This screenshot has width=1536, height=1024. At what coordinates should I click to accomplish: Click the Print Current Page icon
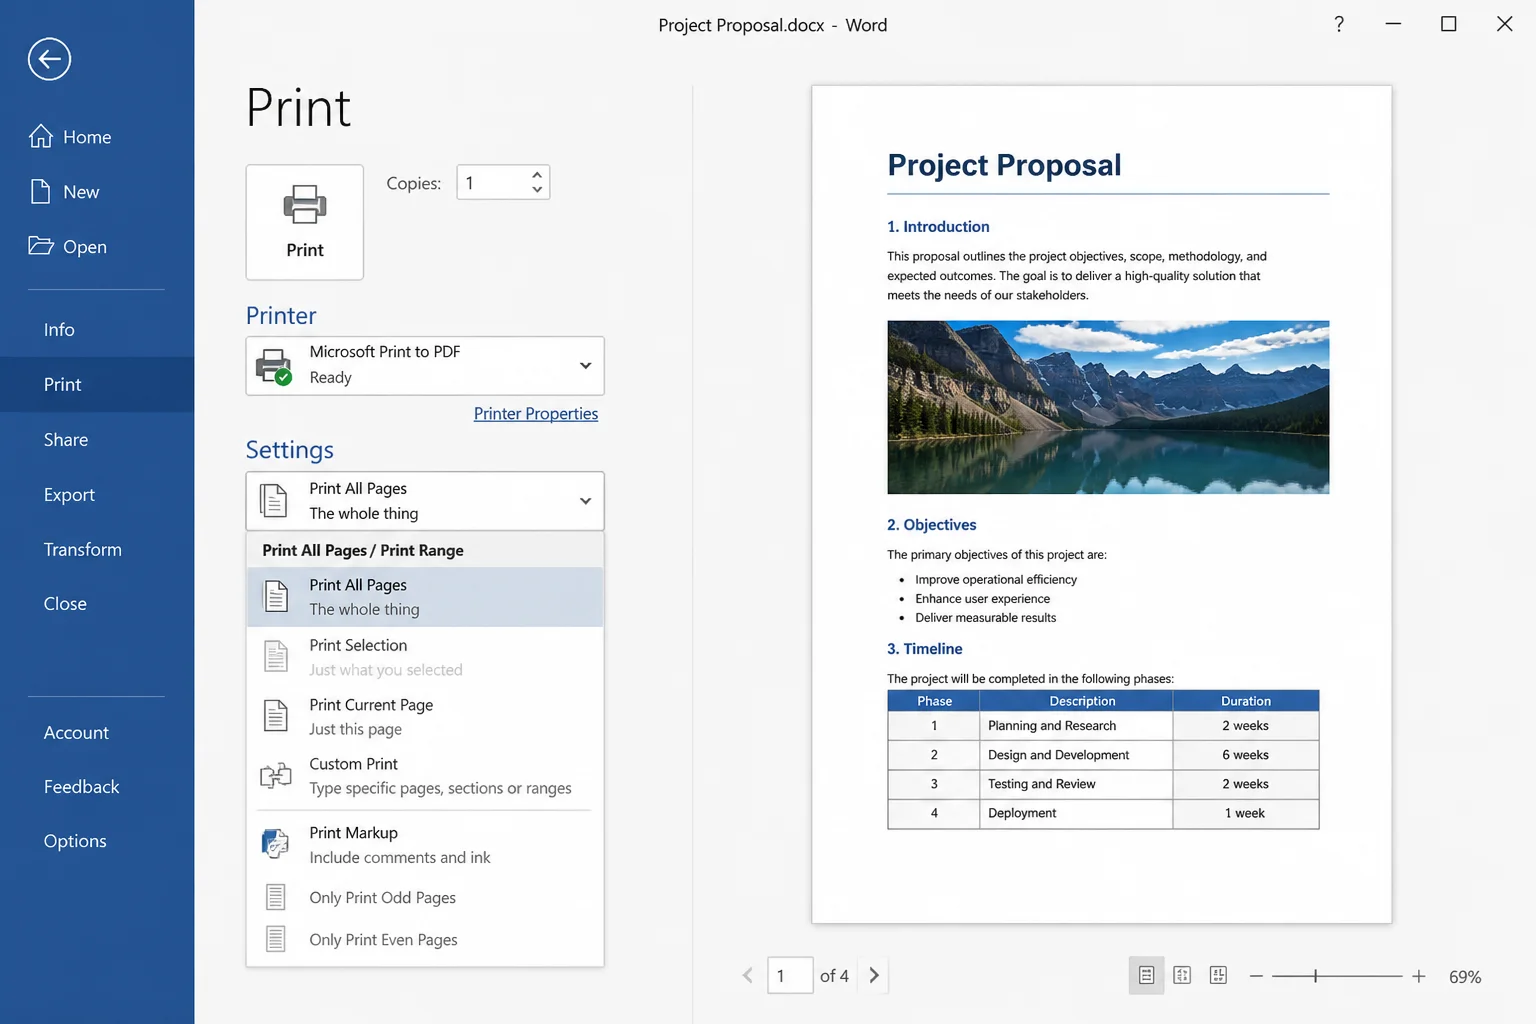(x=276, y=716)
